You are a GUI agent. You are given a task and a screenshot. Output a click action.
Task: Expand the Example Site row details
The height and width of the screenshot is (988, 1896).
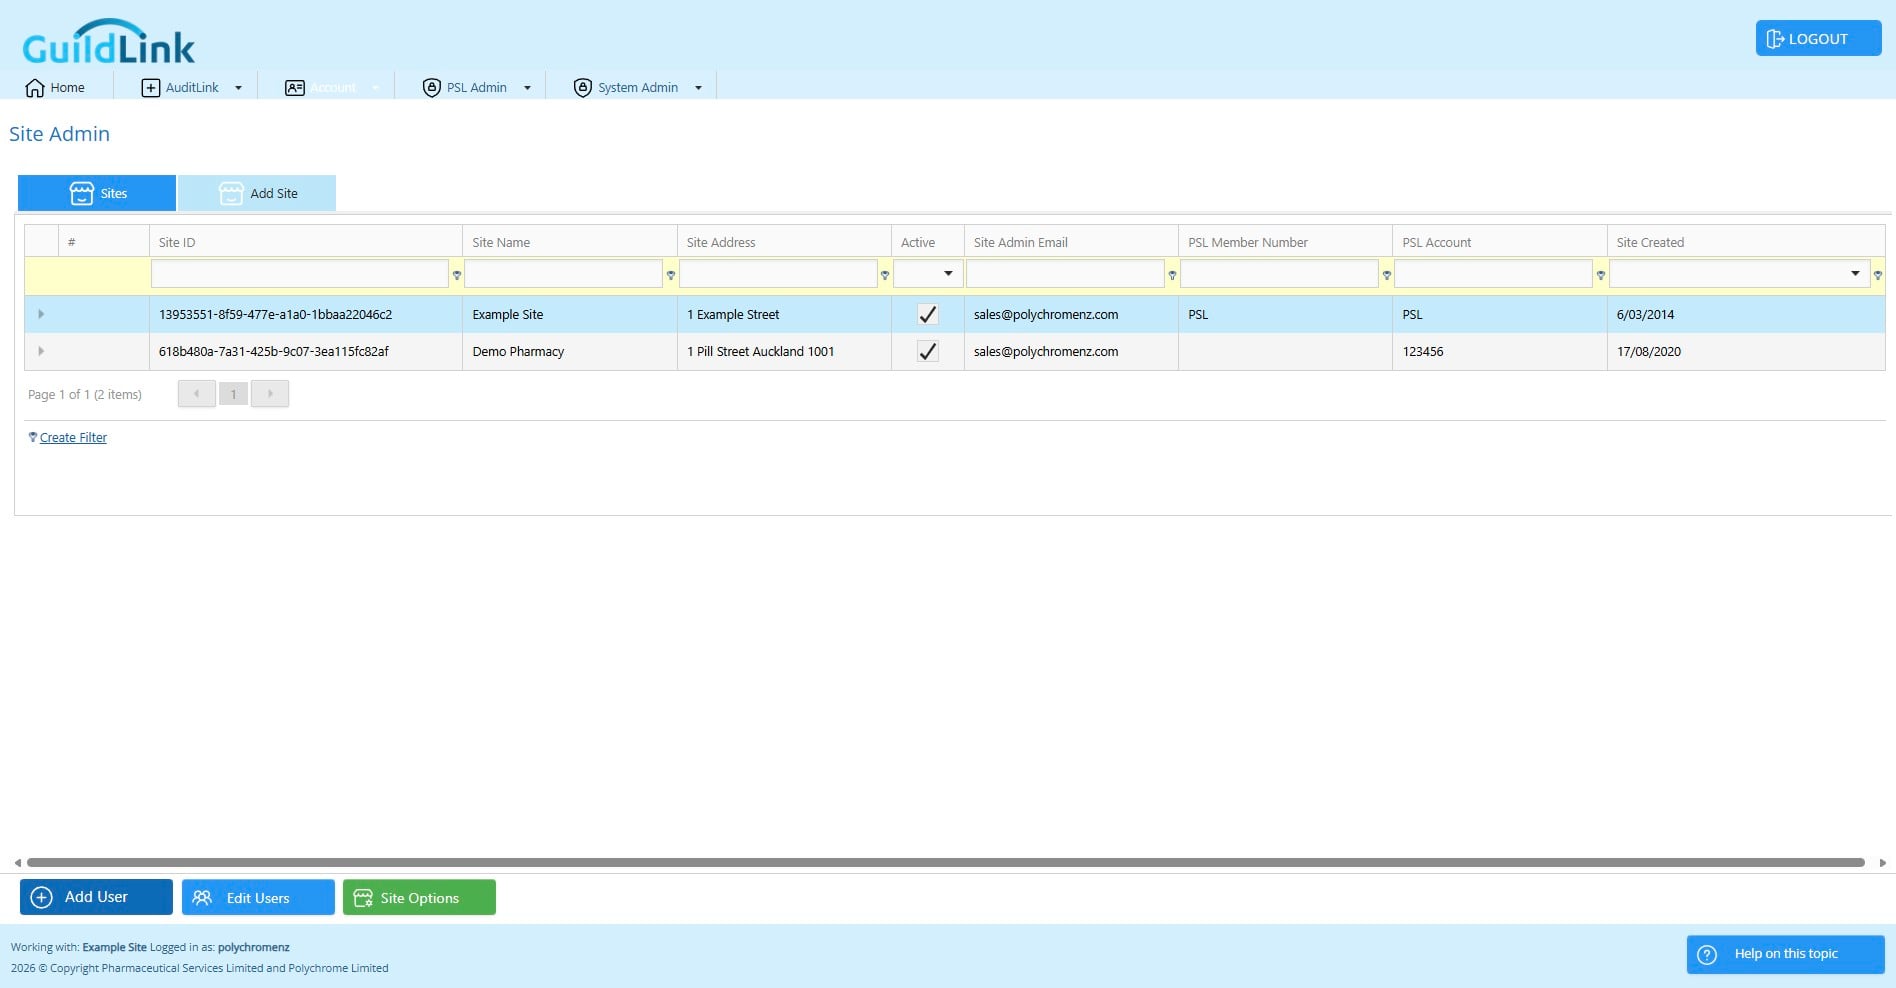coord(41,314)
